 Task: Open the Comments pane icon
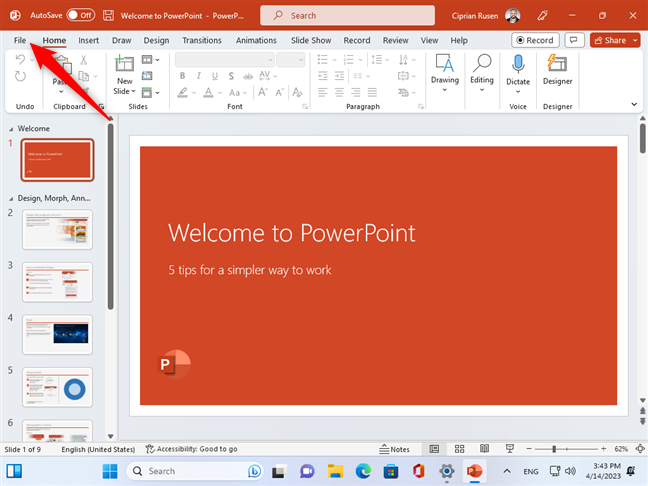(x=574, y=40)
